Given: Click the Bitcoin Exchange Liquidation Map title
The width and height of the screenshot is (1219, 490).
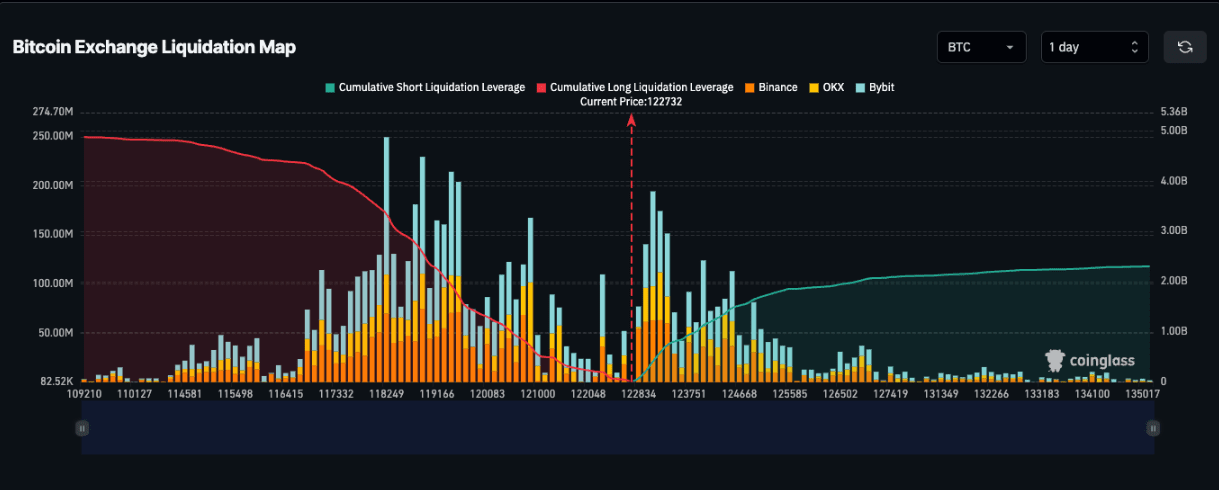Looking at the screenshot, I should (x=154, y=47).
